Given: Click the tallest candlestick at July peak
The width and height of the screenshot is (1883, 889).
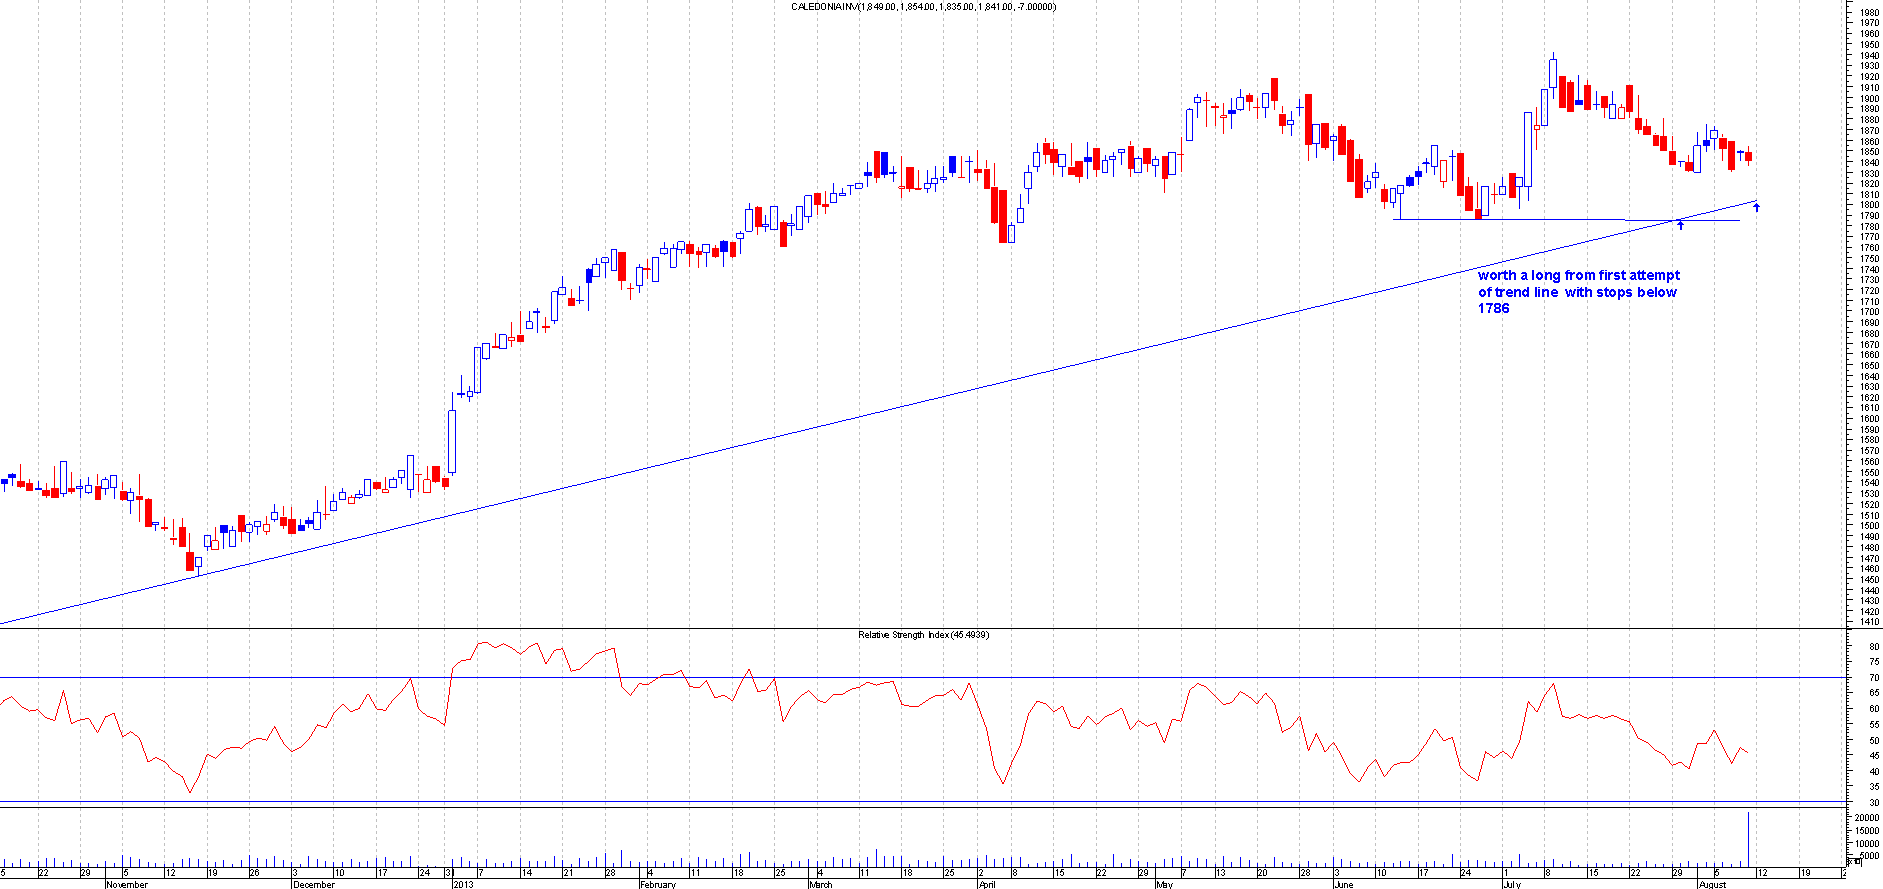Looking at the screenshot, I should pos(1553,73).
